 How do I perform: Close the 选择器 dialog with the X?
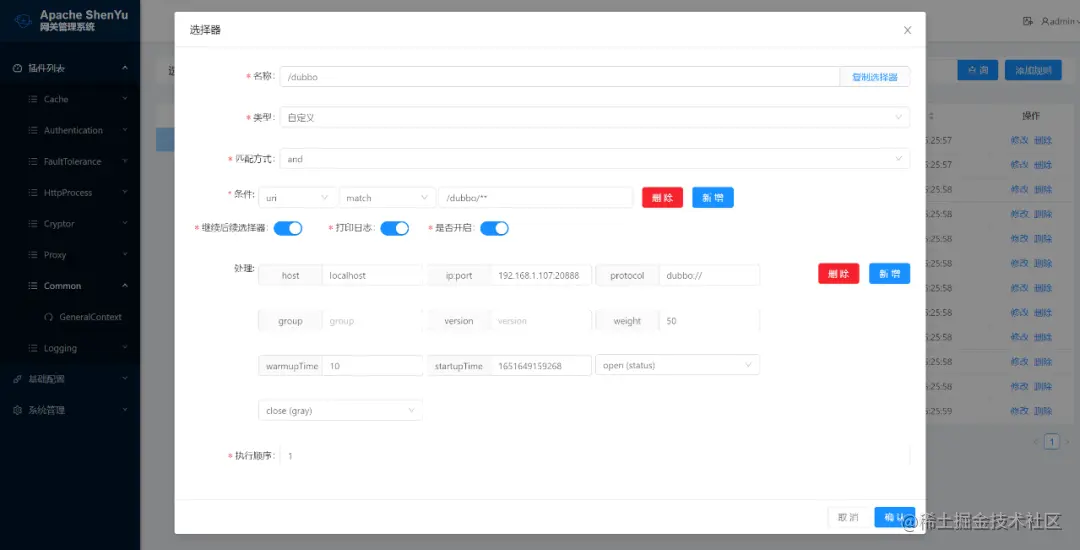907,30
